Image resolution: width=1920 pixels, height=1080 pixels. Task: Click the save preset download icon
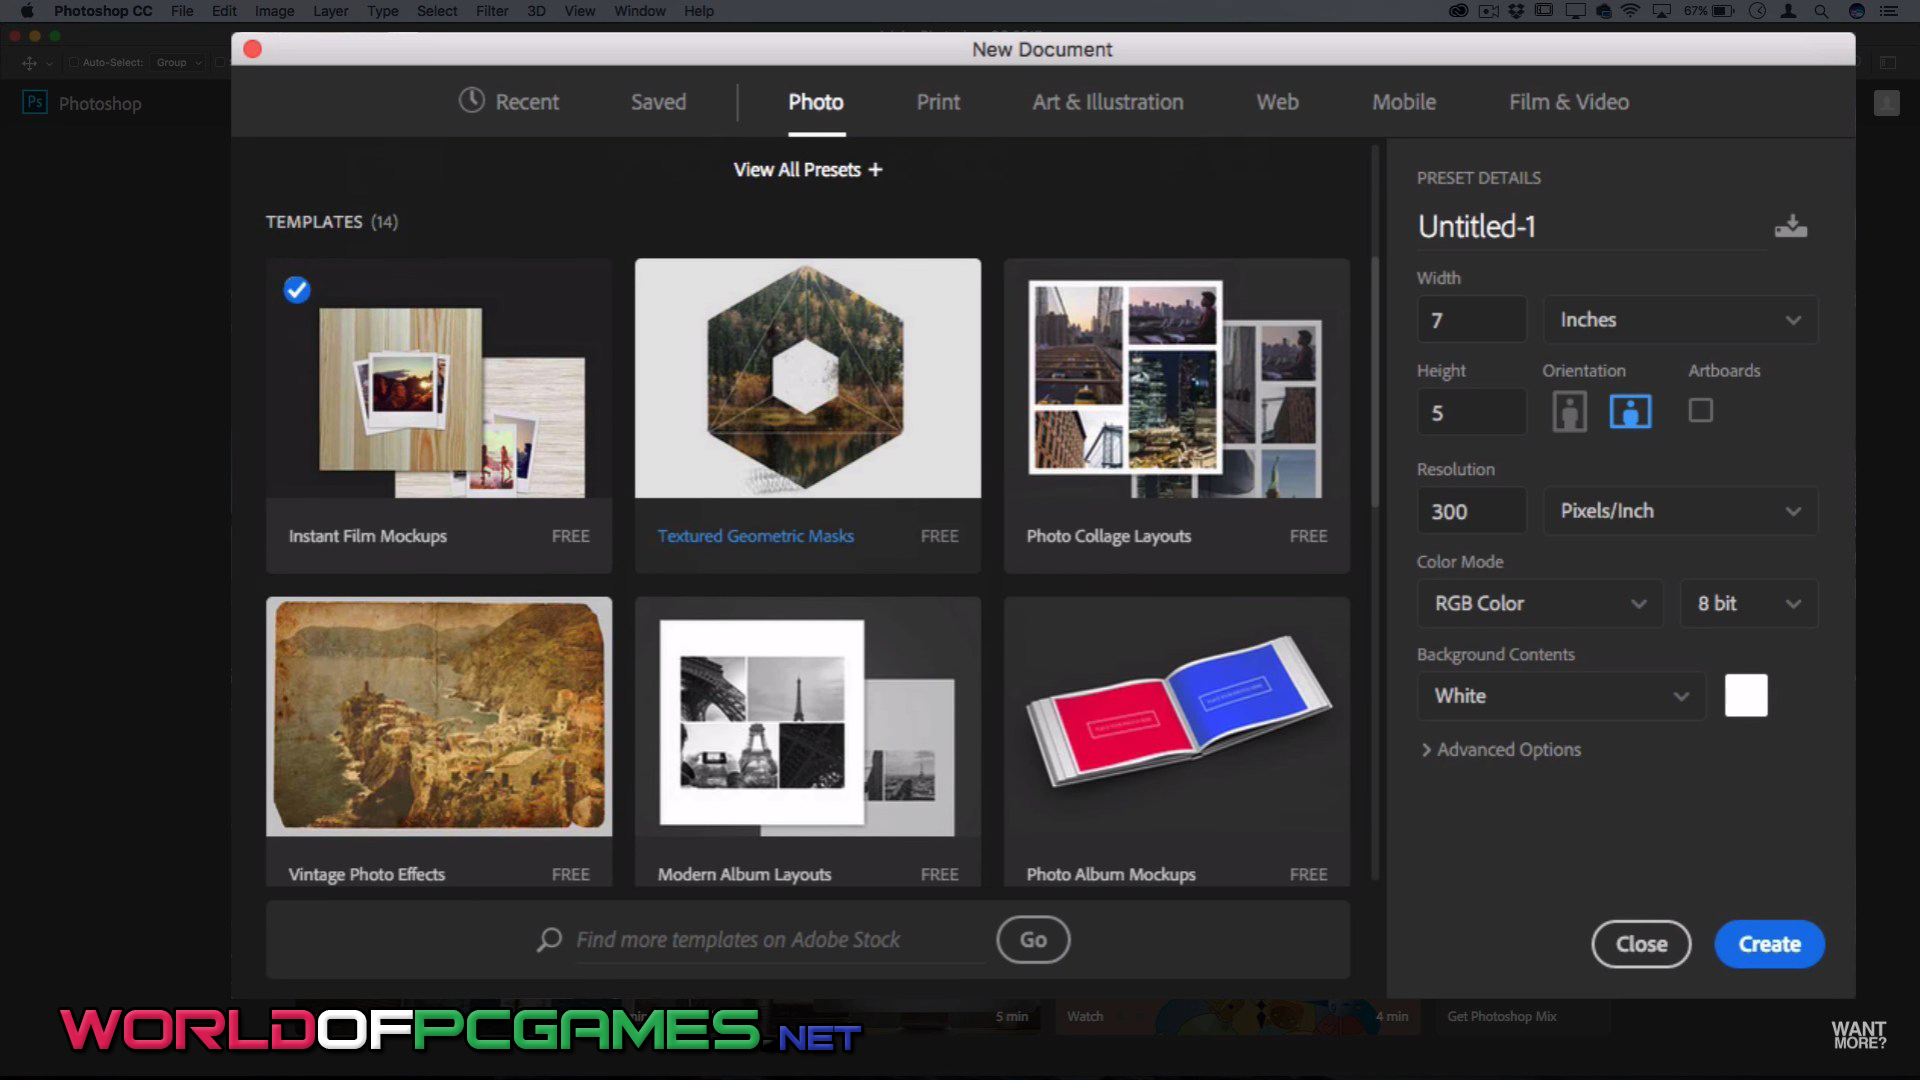[x=1790, y=226]
